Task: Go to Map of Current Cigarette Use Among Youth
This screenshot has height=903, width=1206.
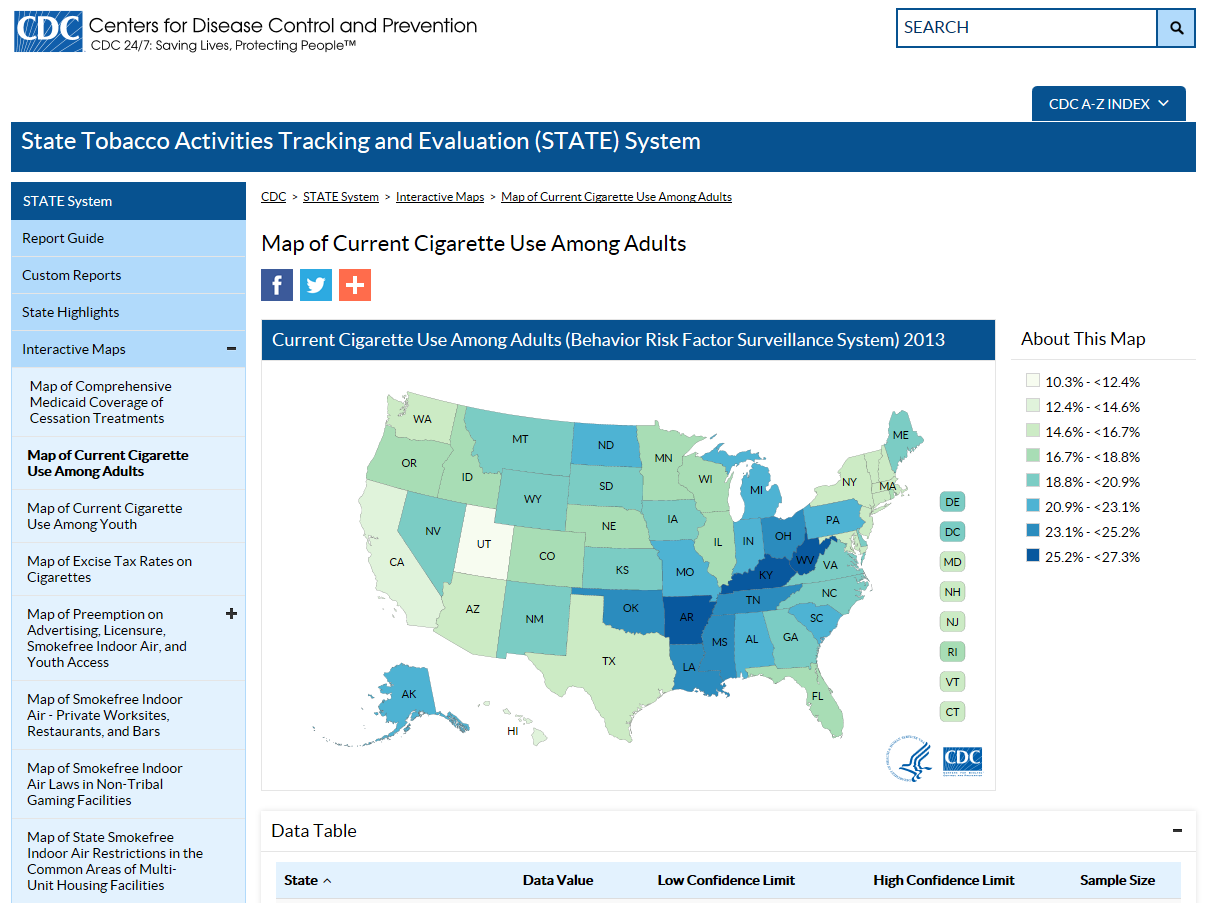Action: coord(105,516)
